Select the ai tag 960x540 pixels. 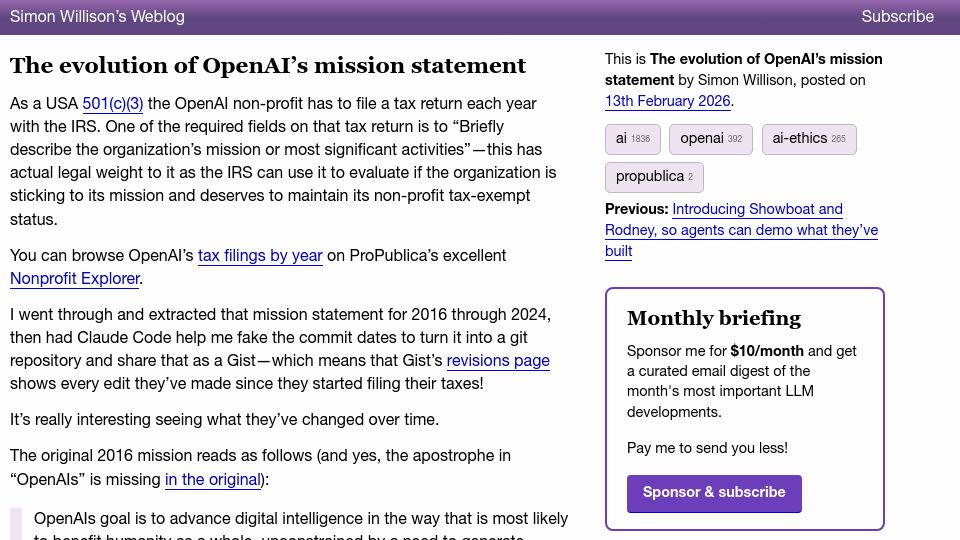pyautogui.click(x=633, y=139)
